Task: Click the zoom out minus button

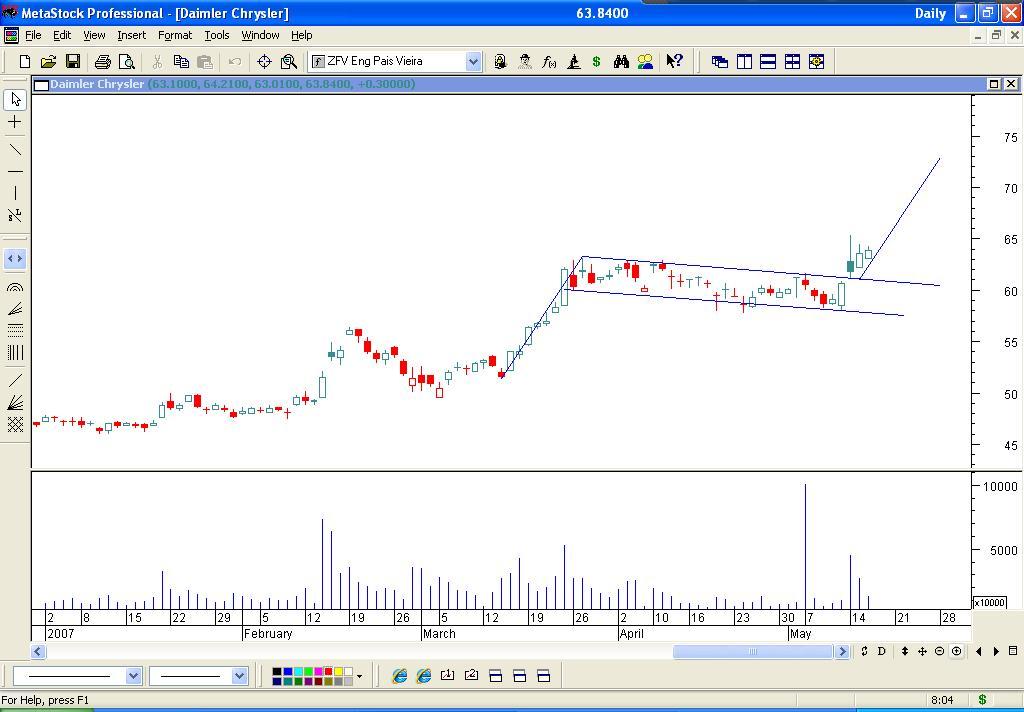Action: [x=939, y=651]
